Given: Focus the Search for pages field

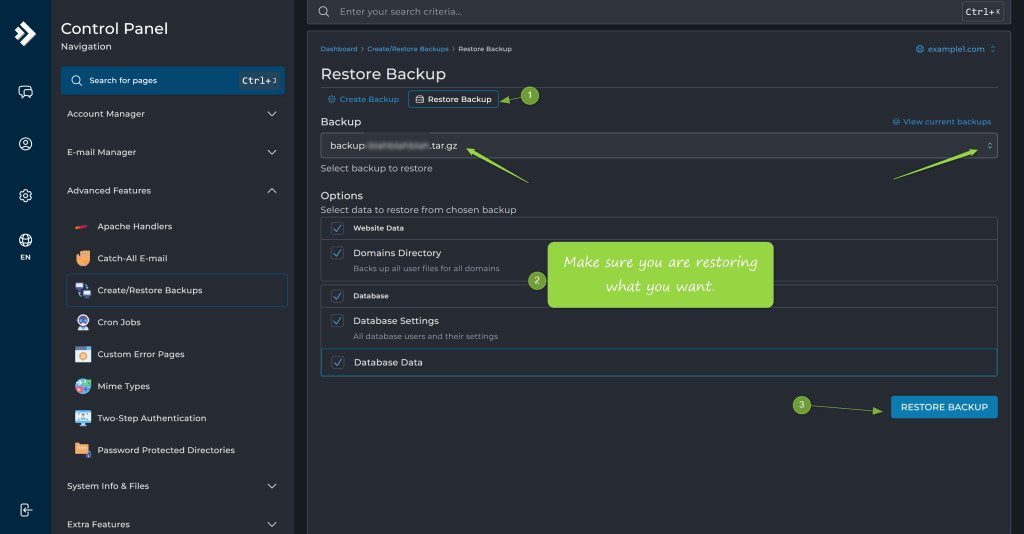Looking at the screenshot, I should pos(172,80).
